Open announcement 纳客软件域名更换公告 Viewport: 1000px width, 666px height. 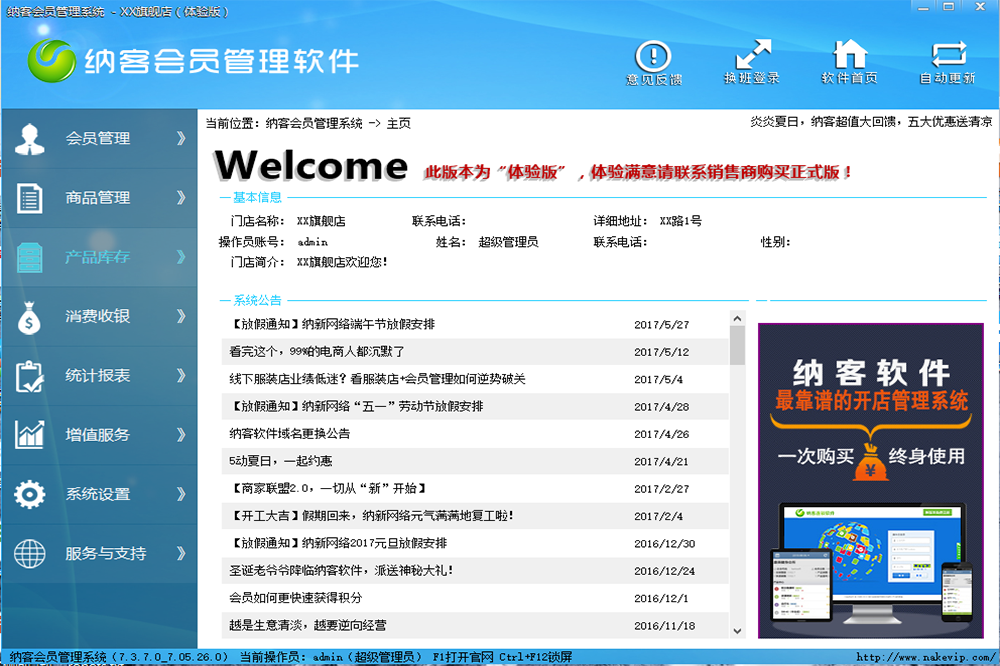[x=290, y=434]
